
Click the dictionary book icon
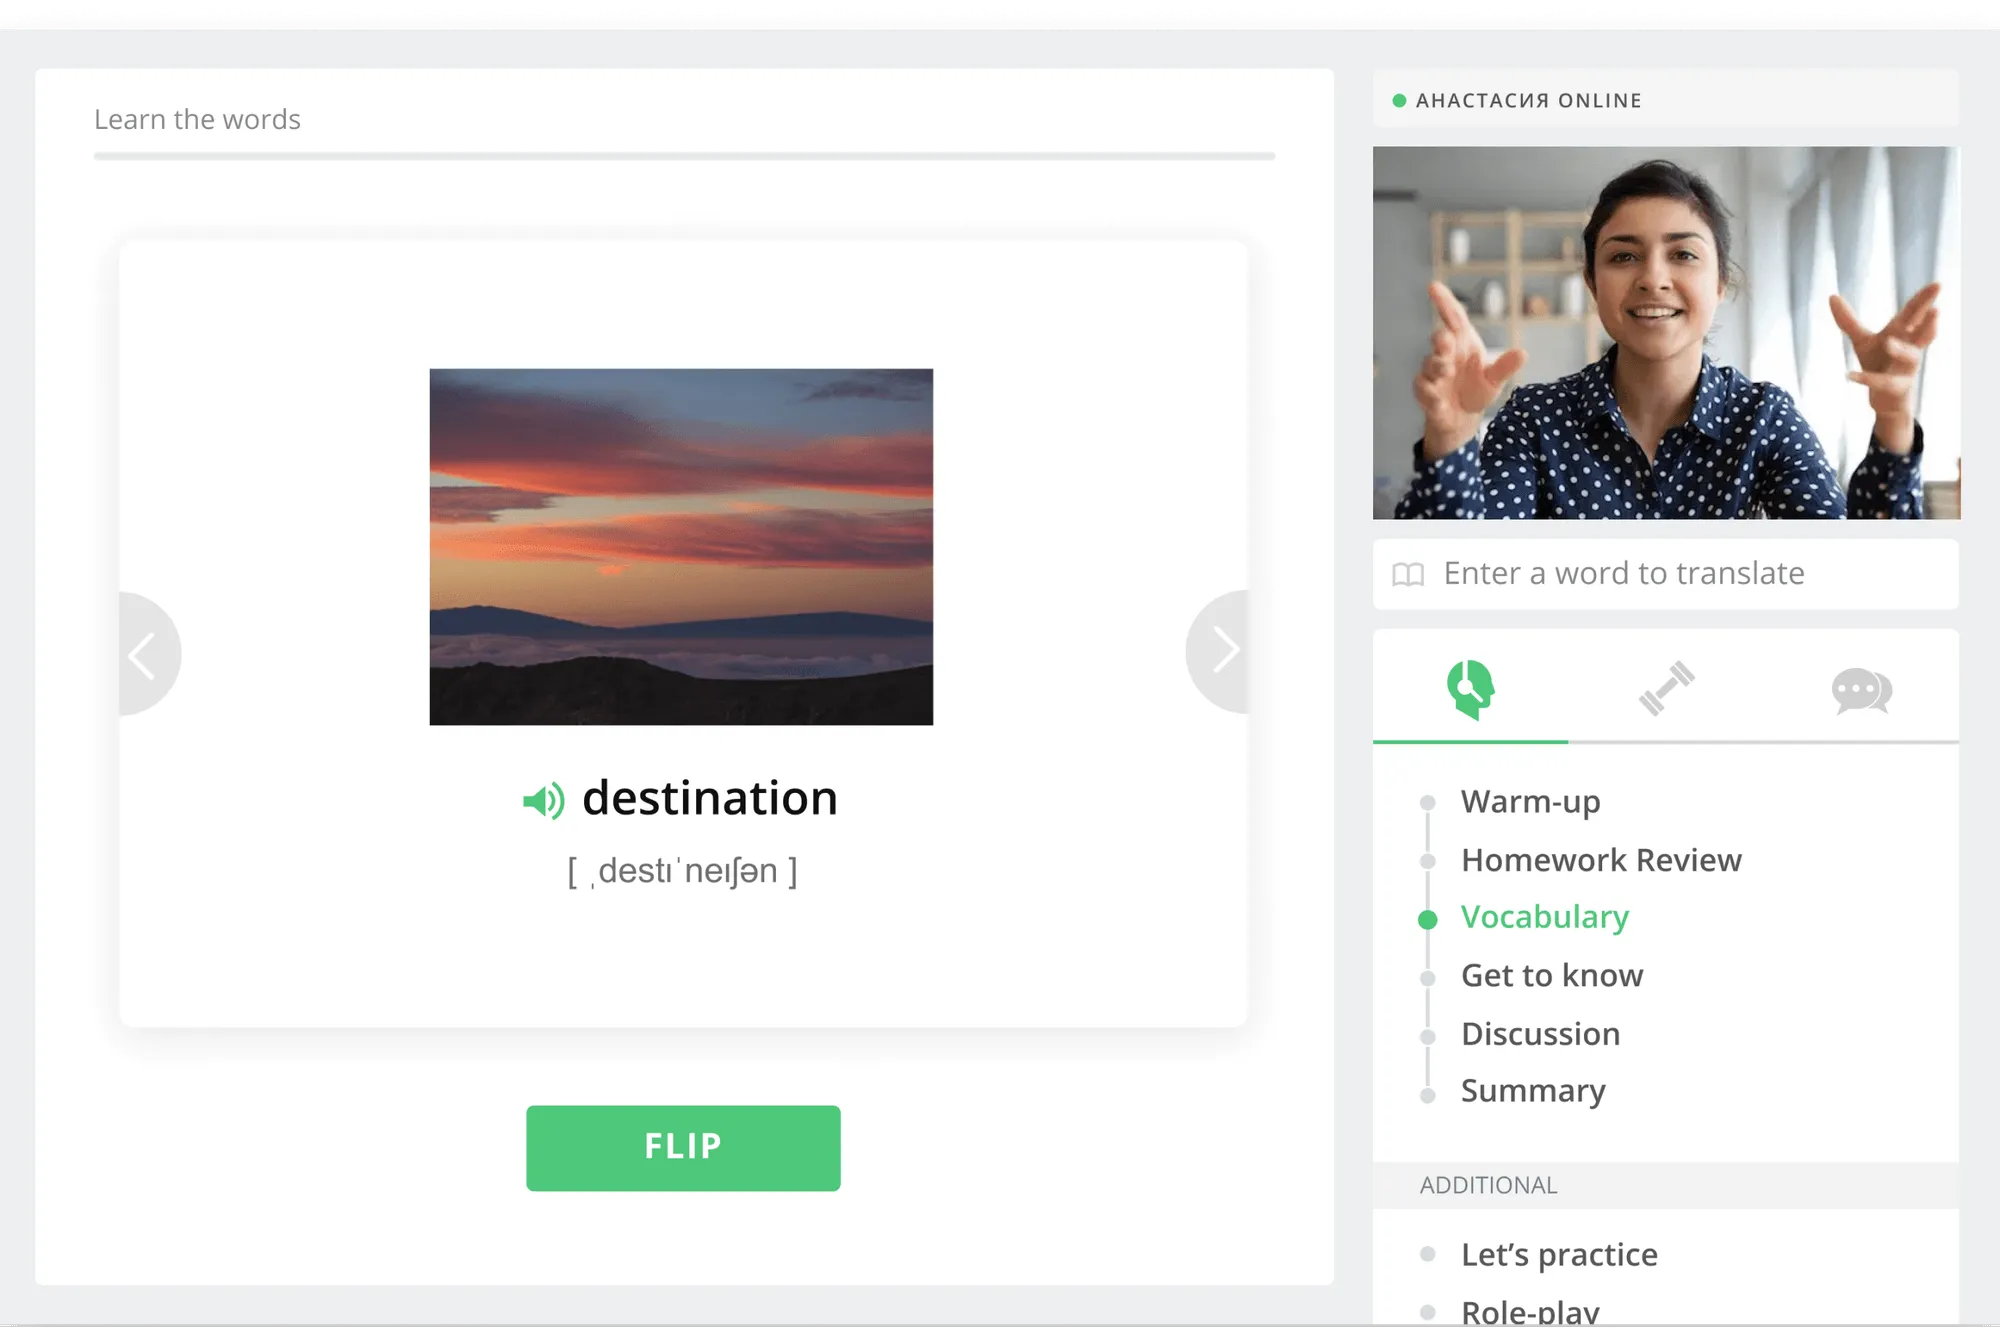pyautogui.click(x=1408, y=574)
